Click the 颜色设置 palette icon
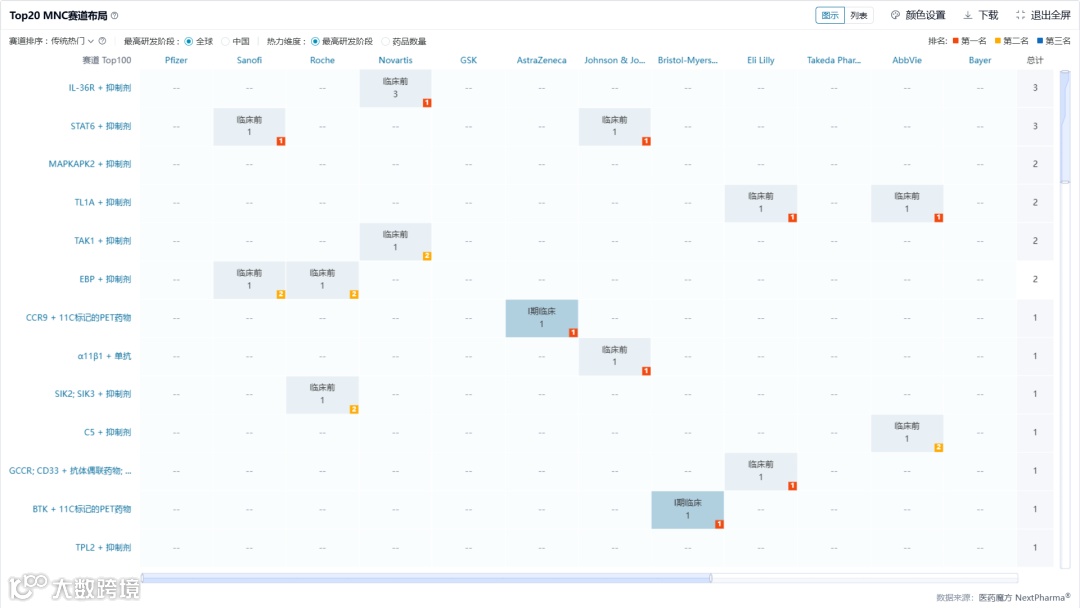The image size is (1080, 608). (x=895, y=15)
